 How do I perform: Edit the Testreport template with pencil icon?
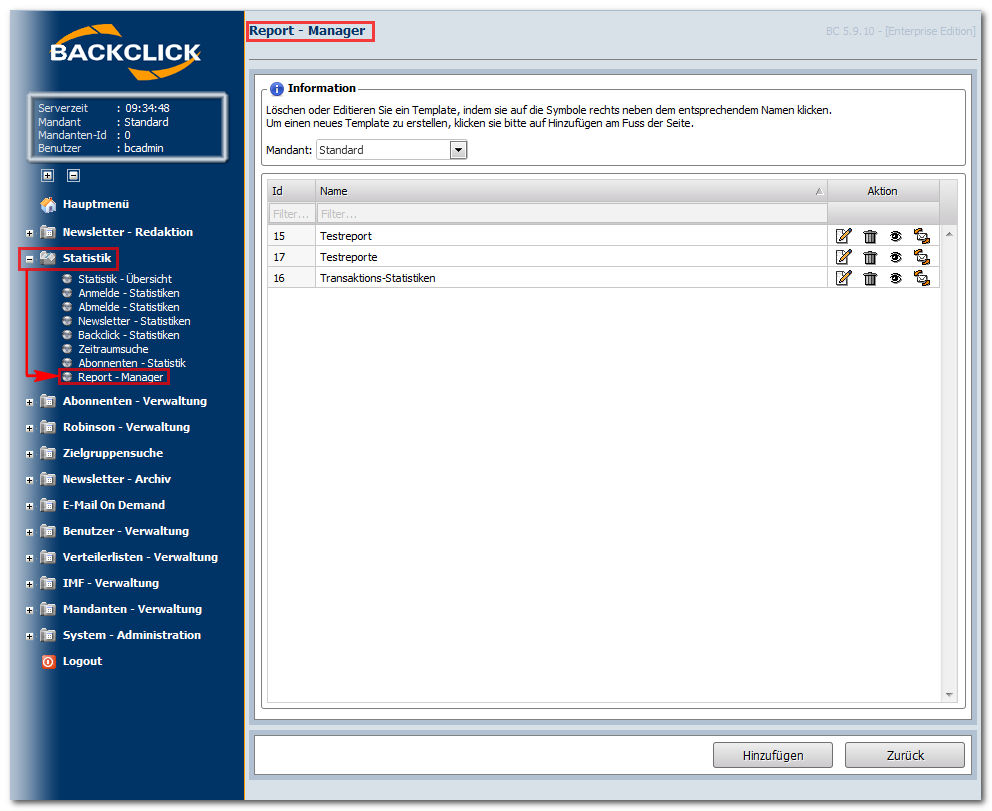pos(843,236)
